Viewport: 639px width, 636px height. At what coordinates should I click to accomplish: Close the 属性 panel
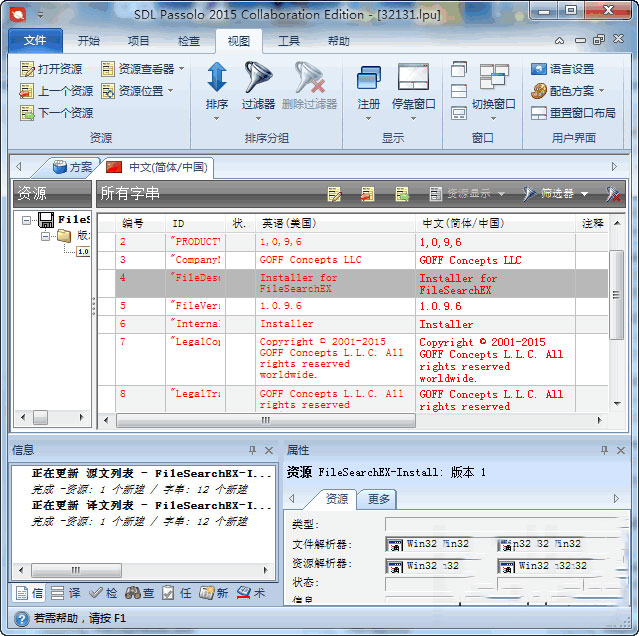pyautogui.click(x=621, y=450)
